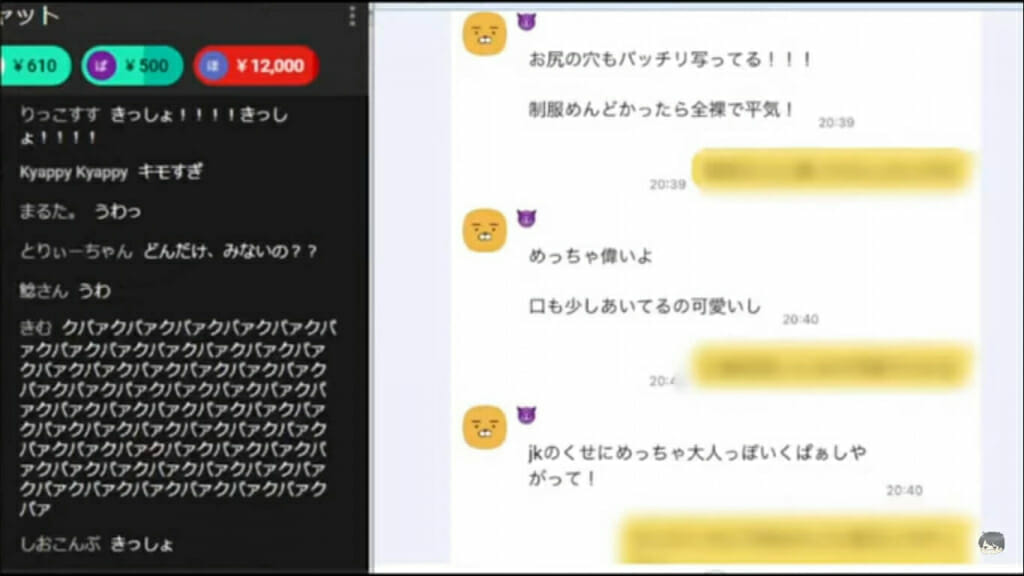1024x576 pixels.
Task: Click the bear avatar beside the めっちゃ偉いよ message
Action: 485,231
